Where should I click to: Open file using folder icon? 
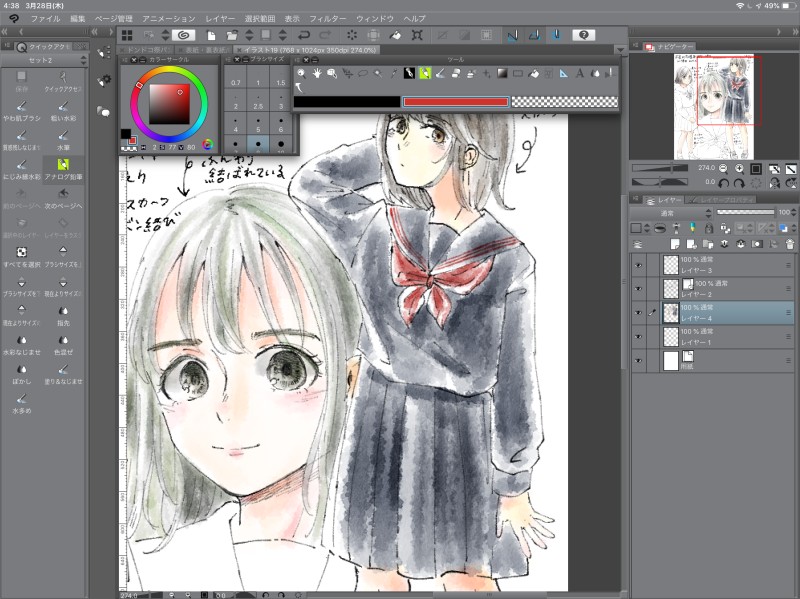pos(232,35)
